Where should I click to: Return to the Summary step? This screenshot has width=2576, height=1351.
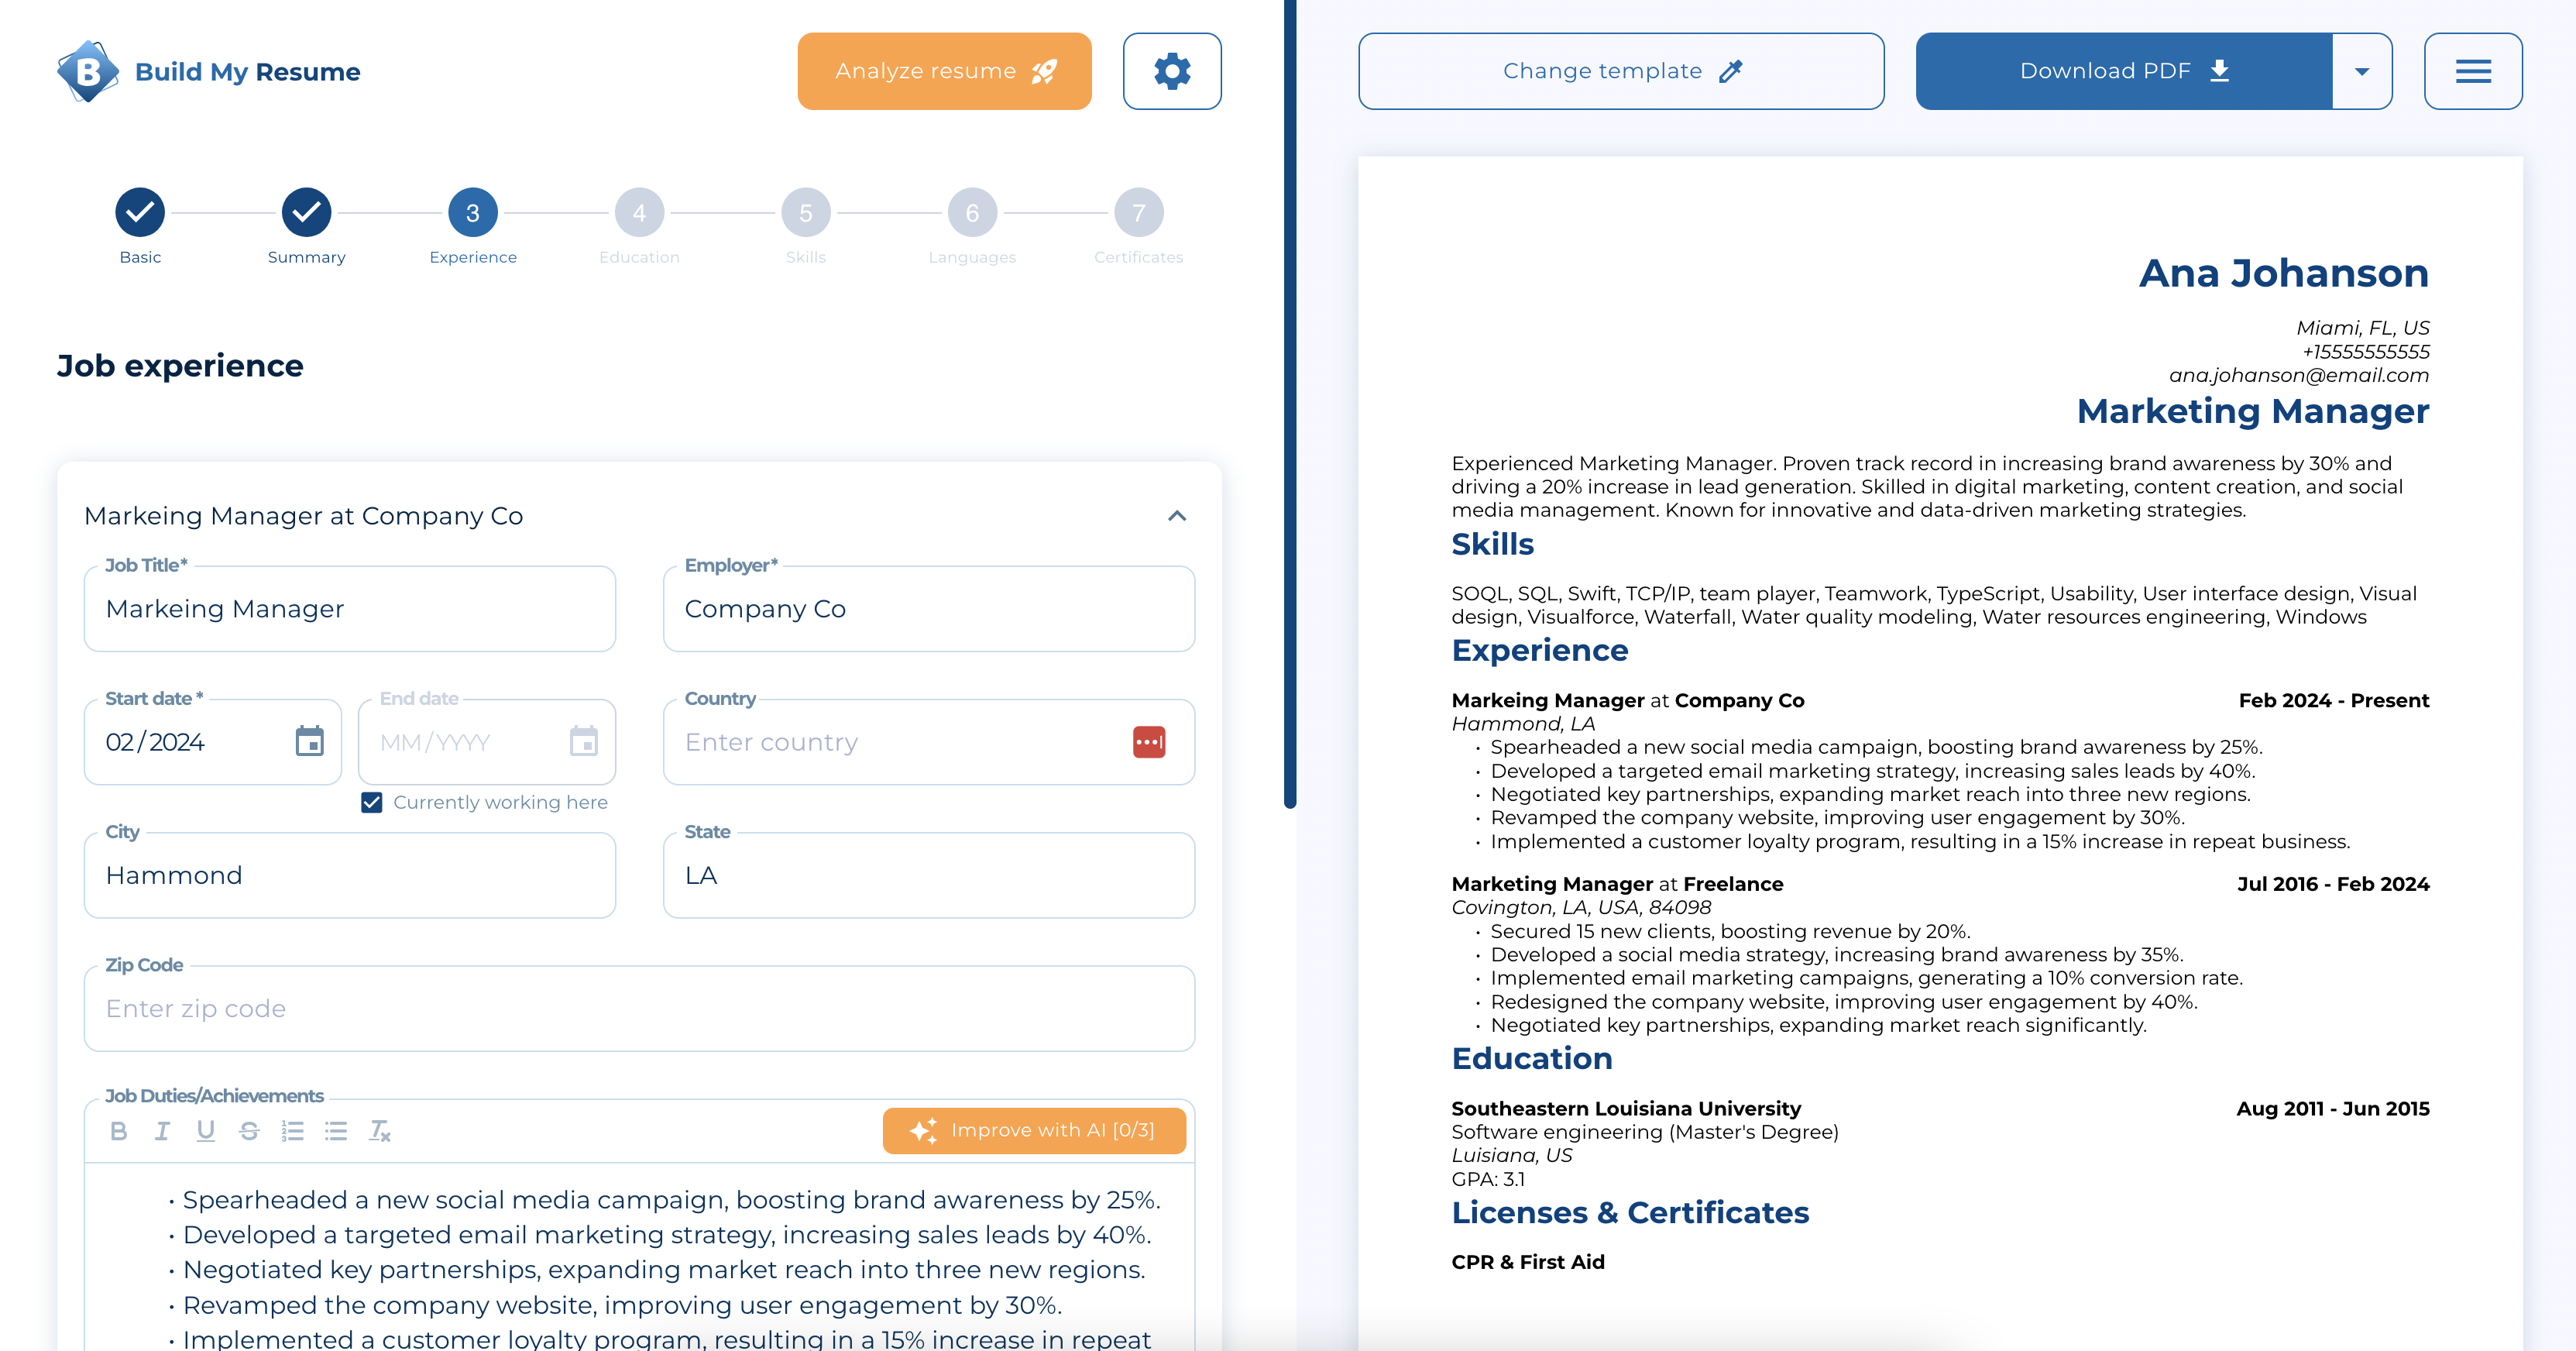coord(306,213)
